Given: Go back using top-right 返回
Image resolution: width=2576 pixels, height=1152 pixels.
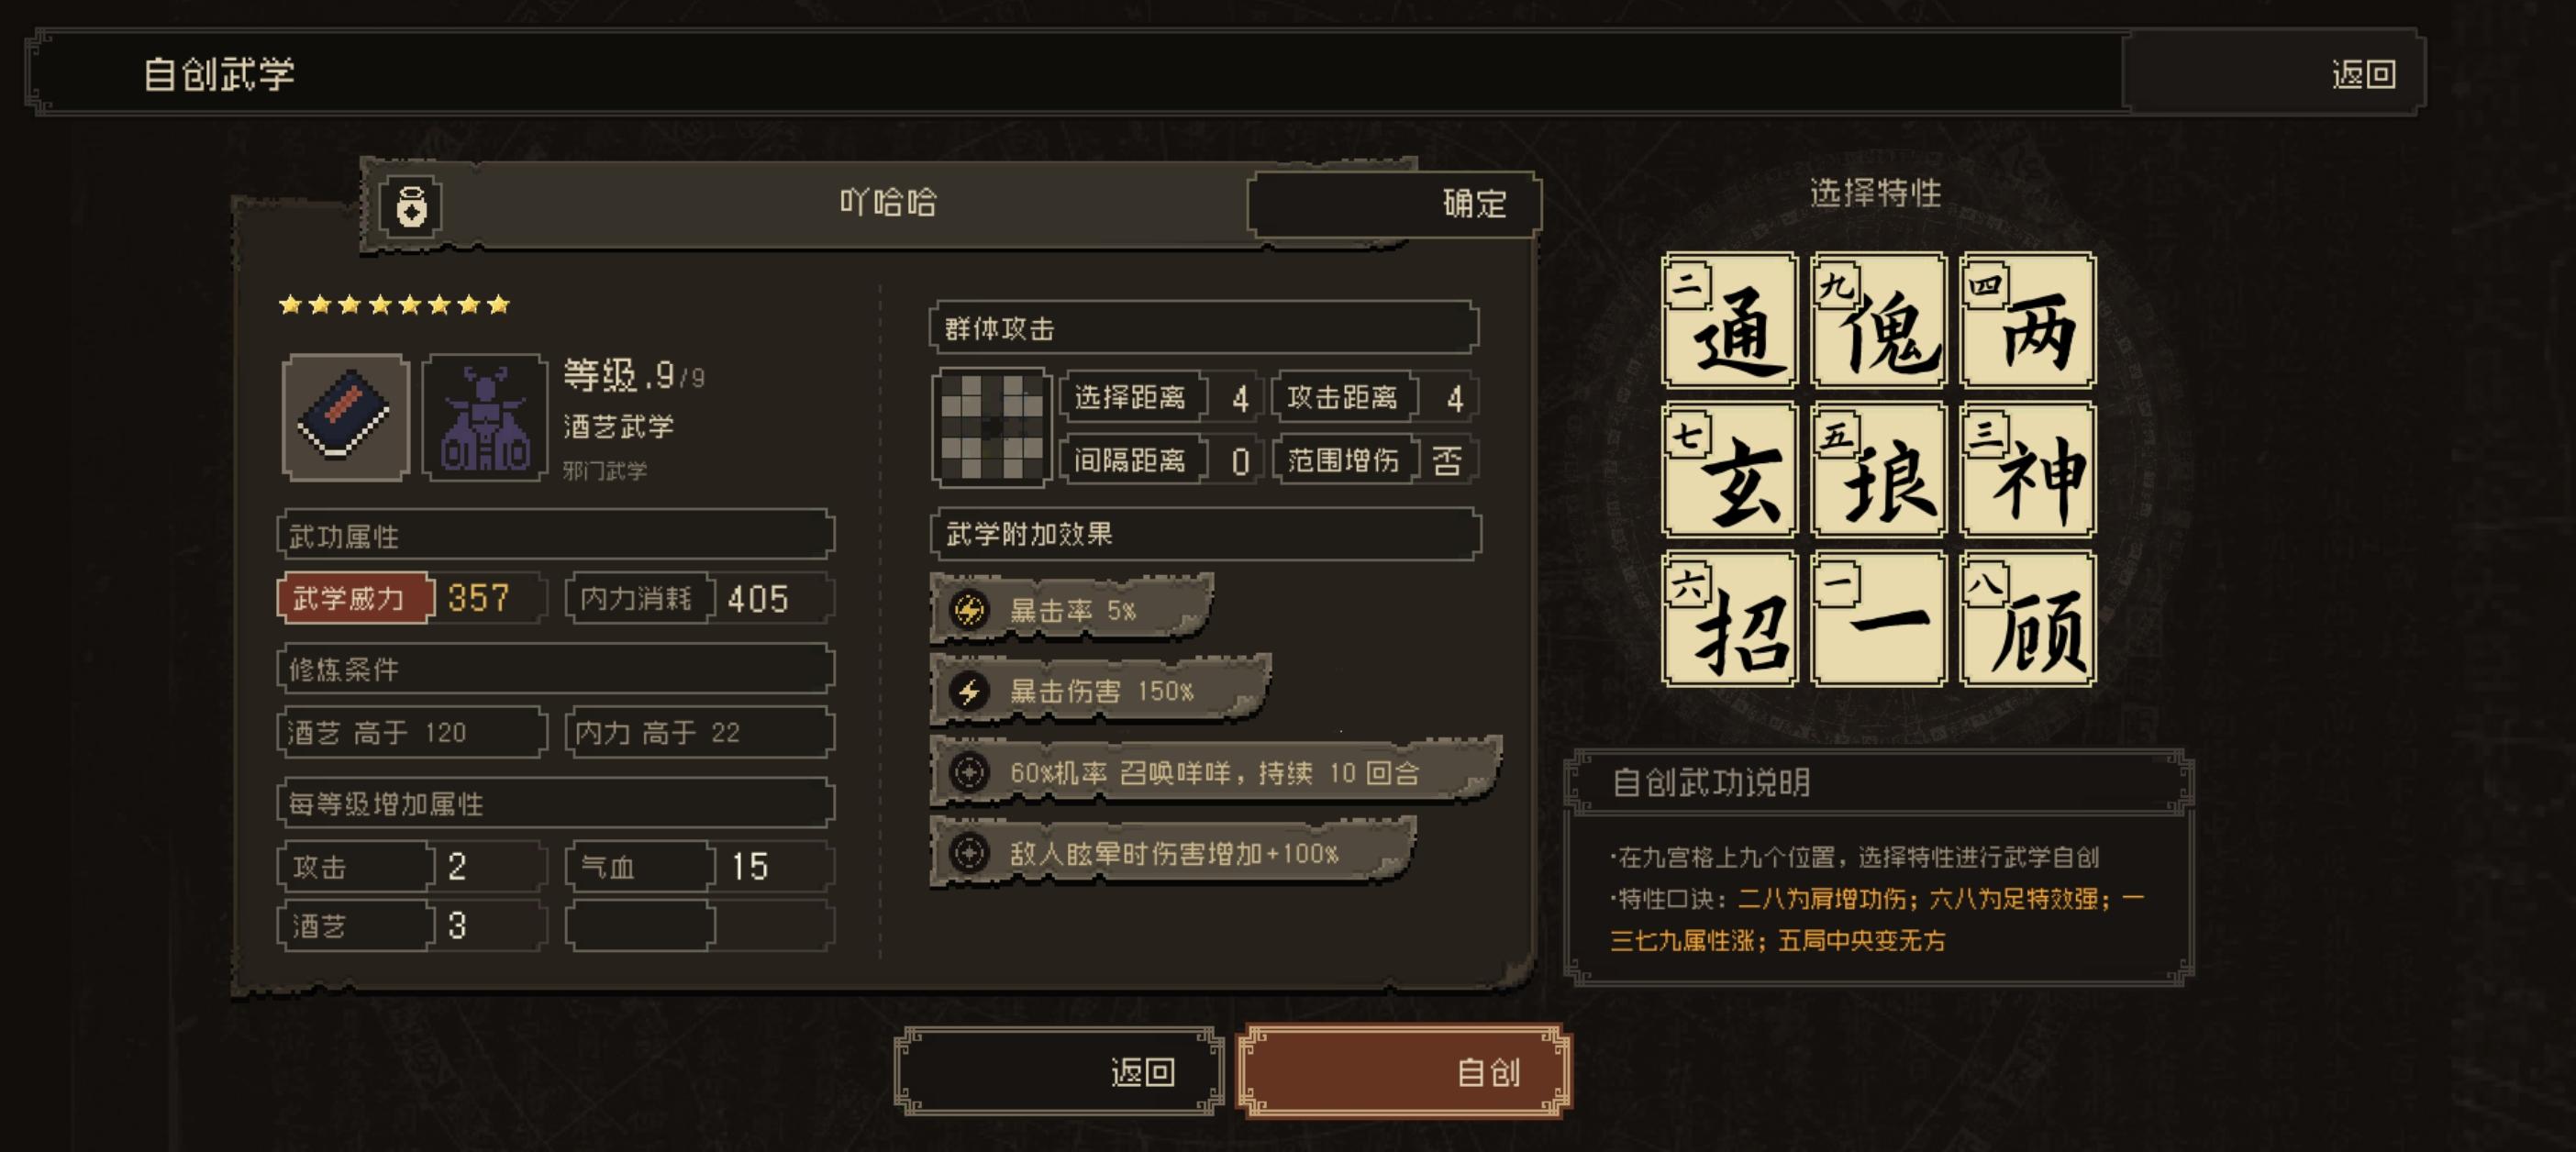Looking at the screenshot, I should (2273, 73).
